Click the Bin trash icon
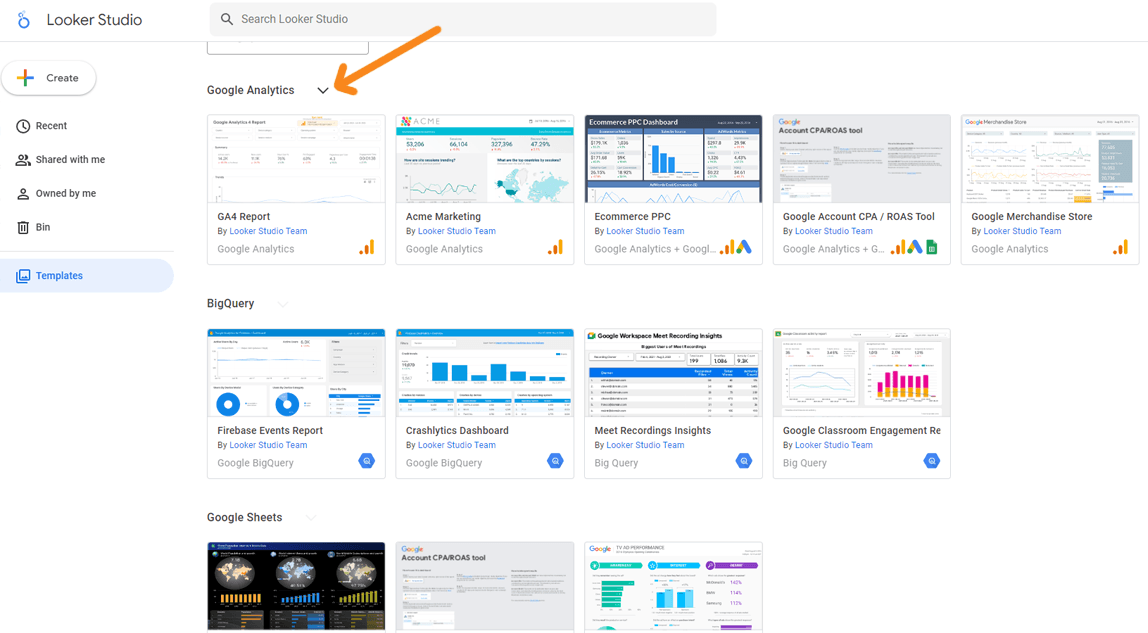The height and width of the screenshot is (633, 1148). pyautogui.click(x=23, y=227)
